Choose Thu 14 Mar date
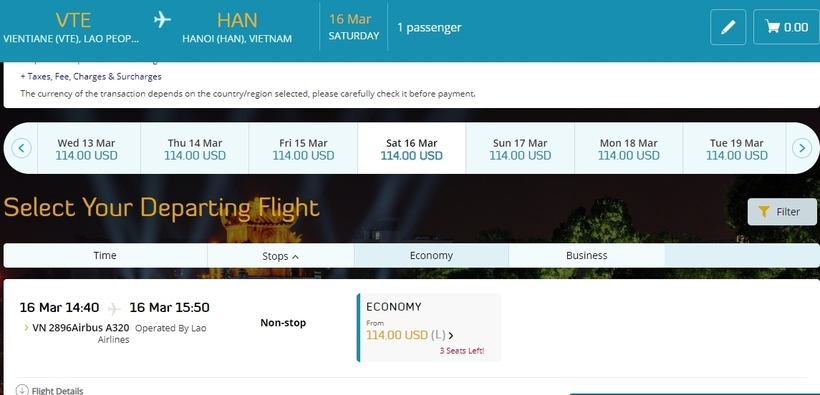The width and height of the screenshot is (820, 395). (195, 149)
